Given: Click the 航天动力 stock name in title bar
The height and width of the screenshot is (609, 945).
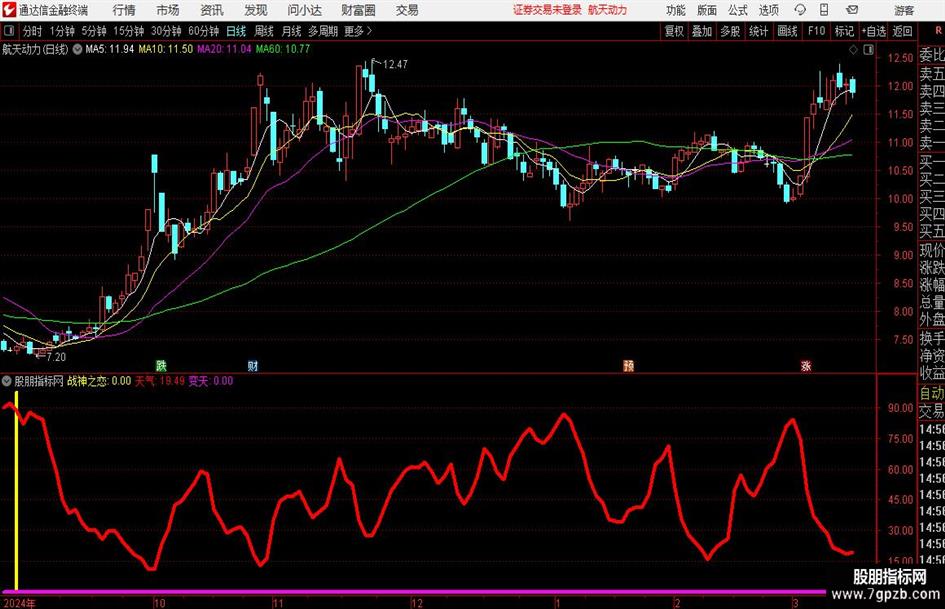Looking at the screenshot, I should point(608,10).
